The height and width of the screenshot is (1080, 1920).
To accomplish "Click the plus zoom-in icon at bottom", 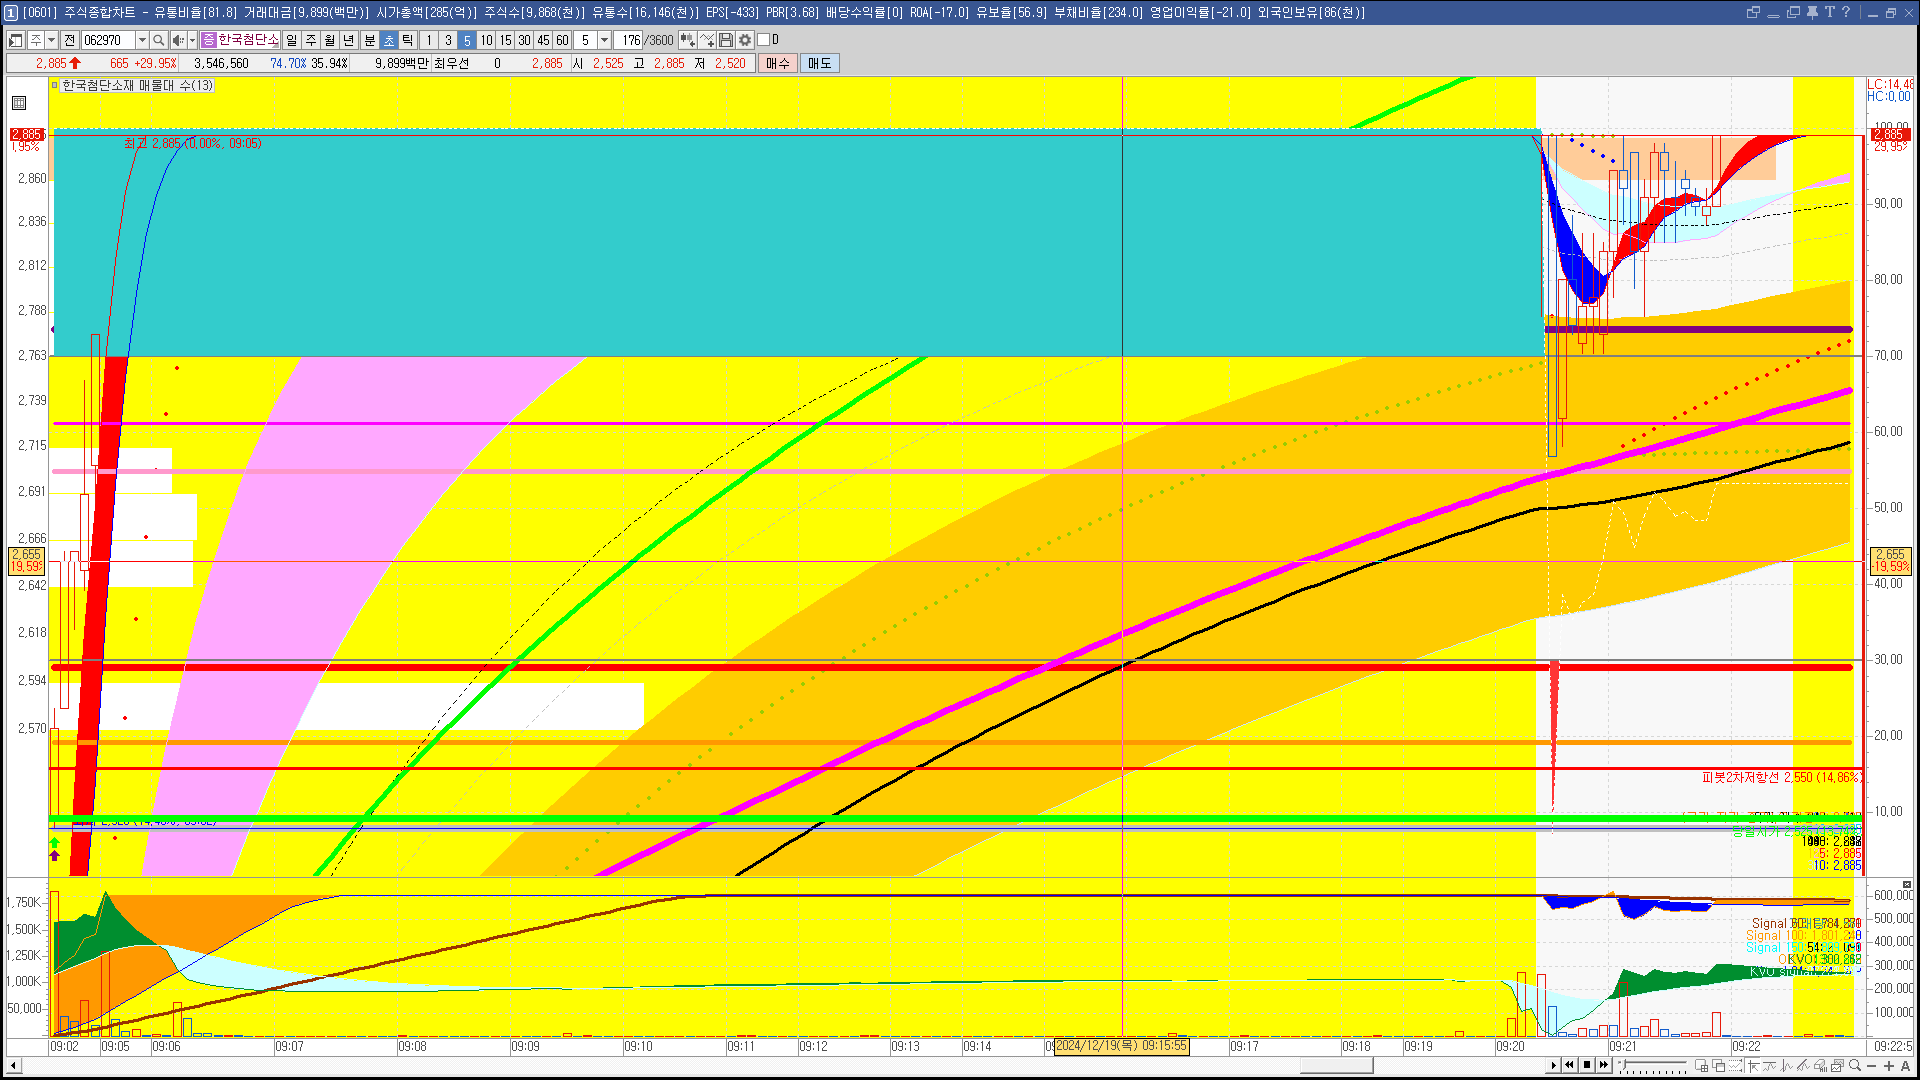I will point(1889,1066).
